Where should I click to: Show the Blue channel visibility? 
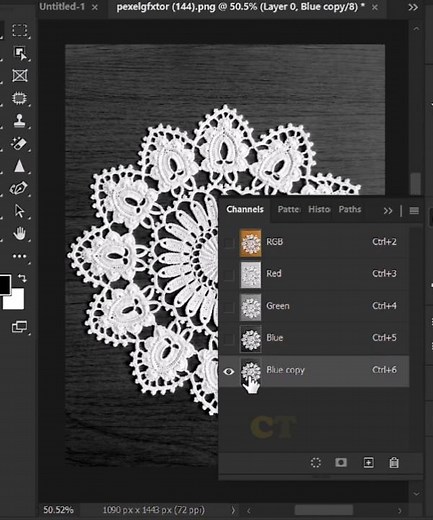pos(229,339)
